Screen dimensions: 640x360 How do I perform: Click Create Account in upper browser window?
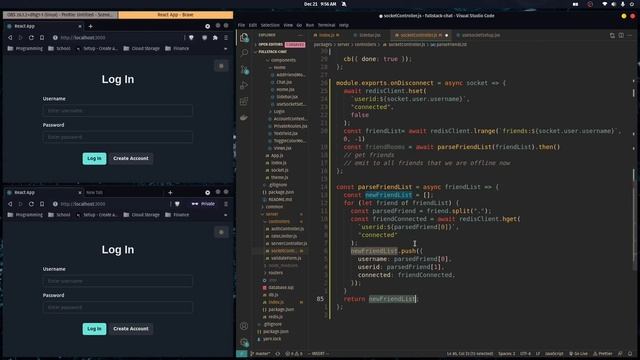[131, 158]
